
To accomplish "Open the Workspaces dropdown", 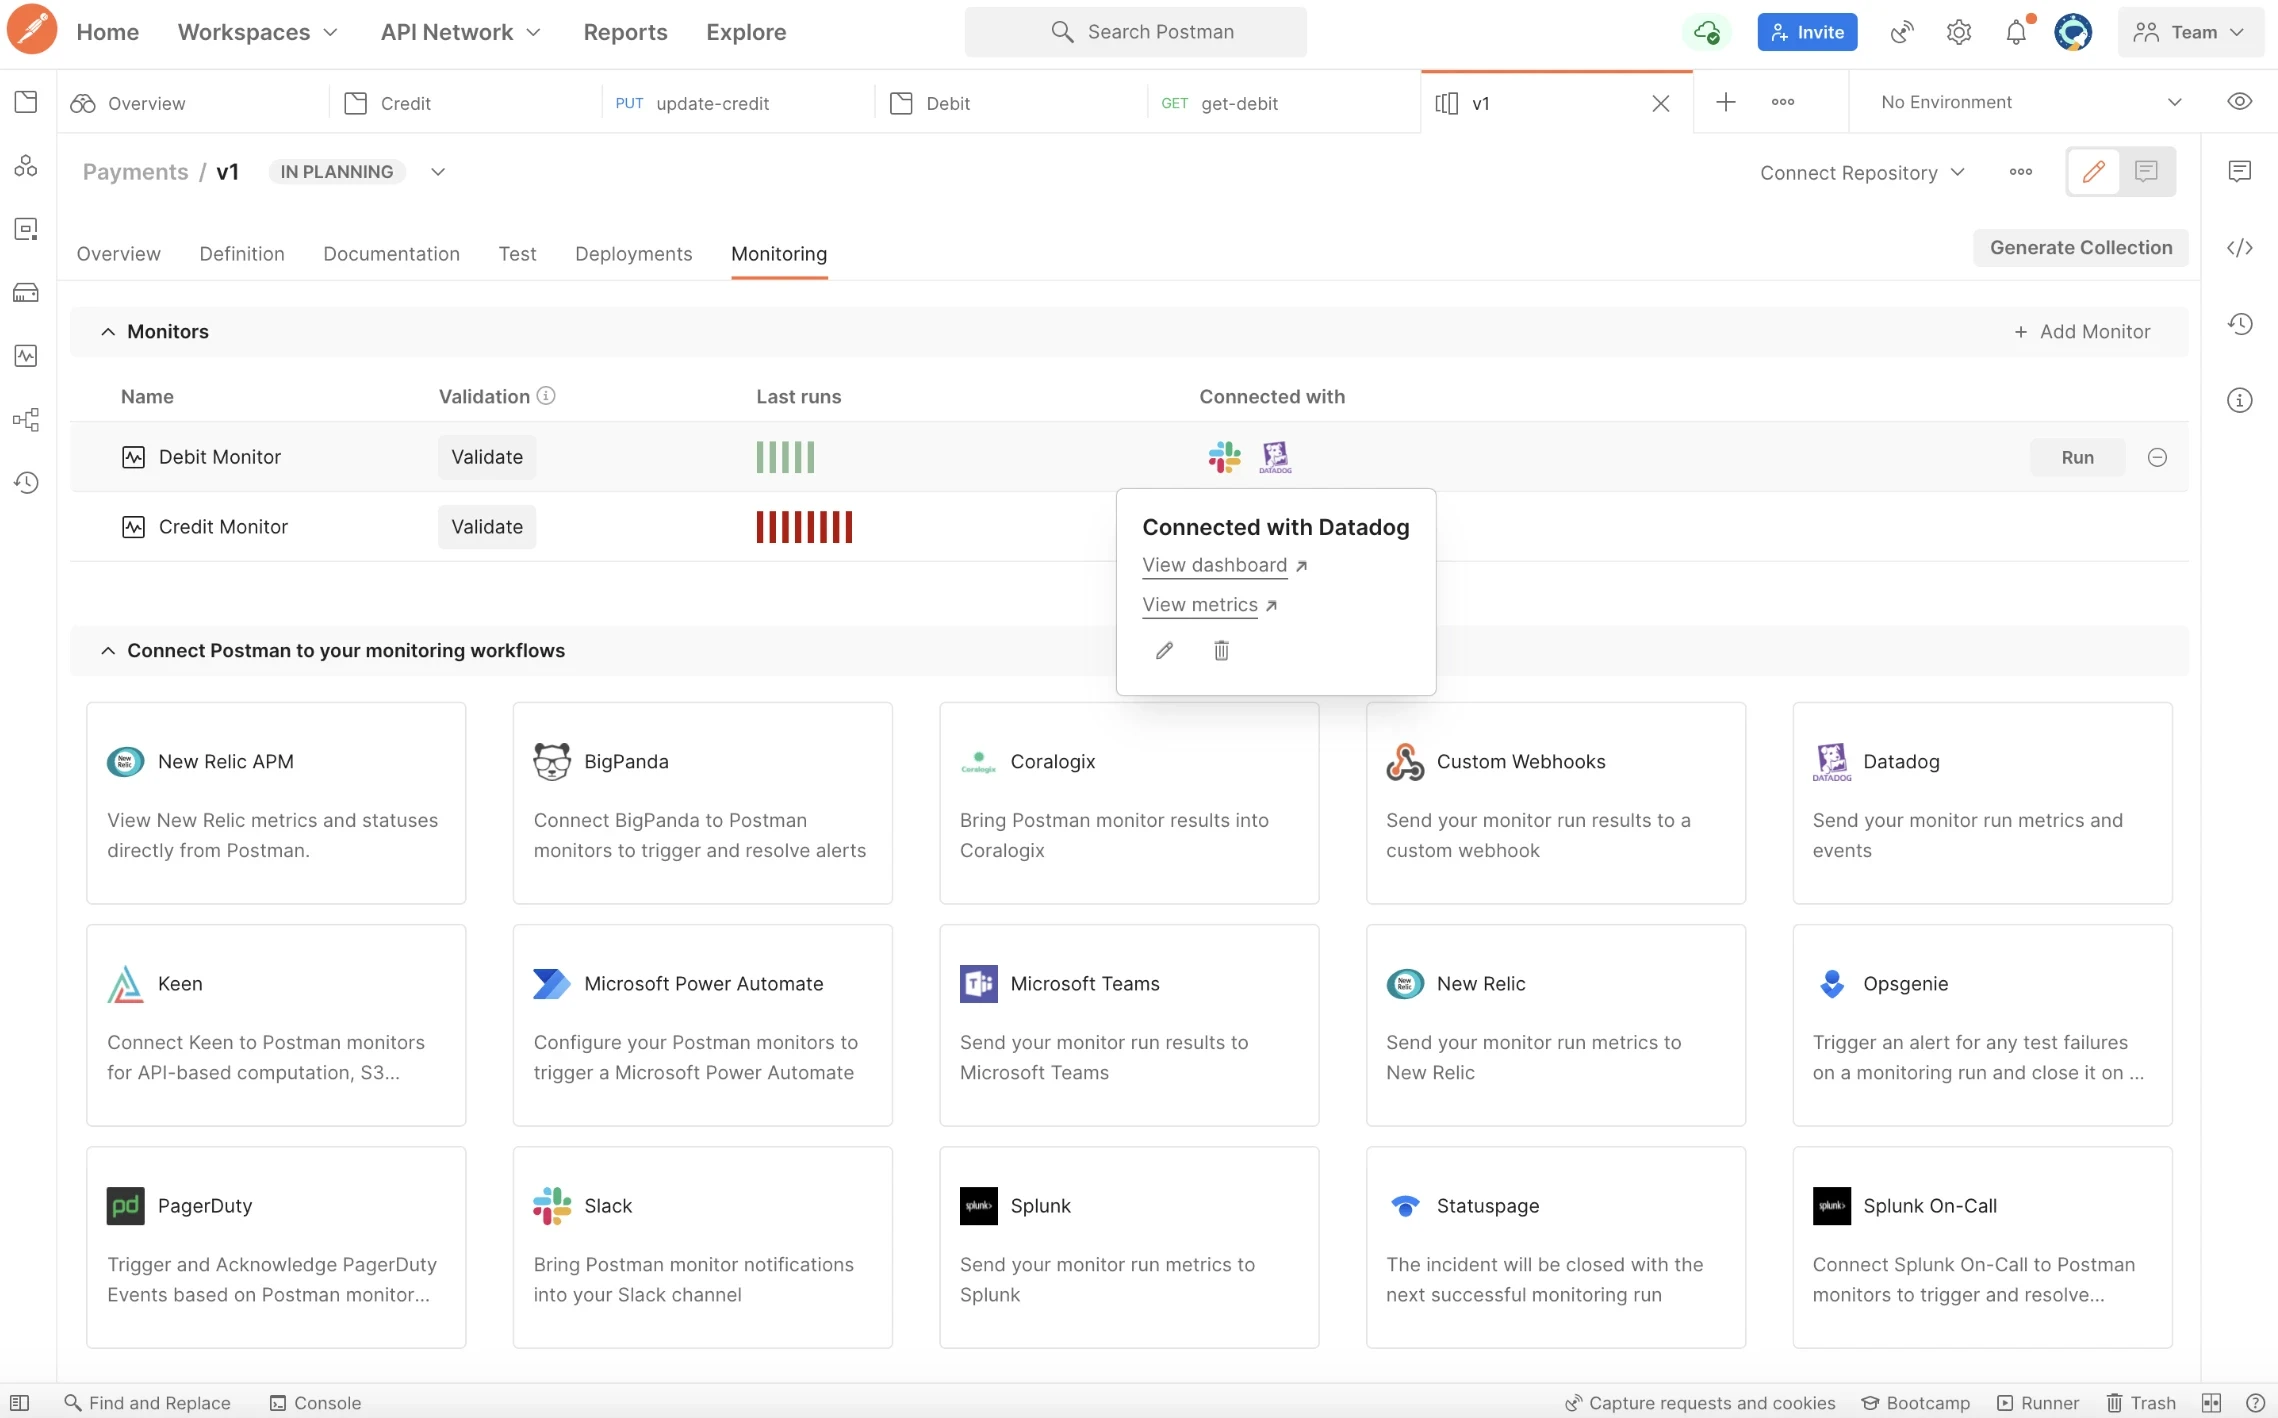I will [258, 32].
